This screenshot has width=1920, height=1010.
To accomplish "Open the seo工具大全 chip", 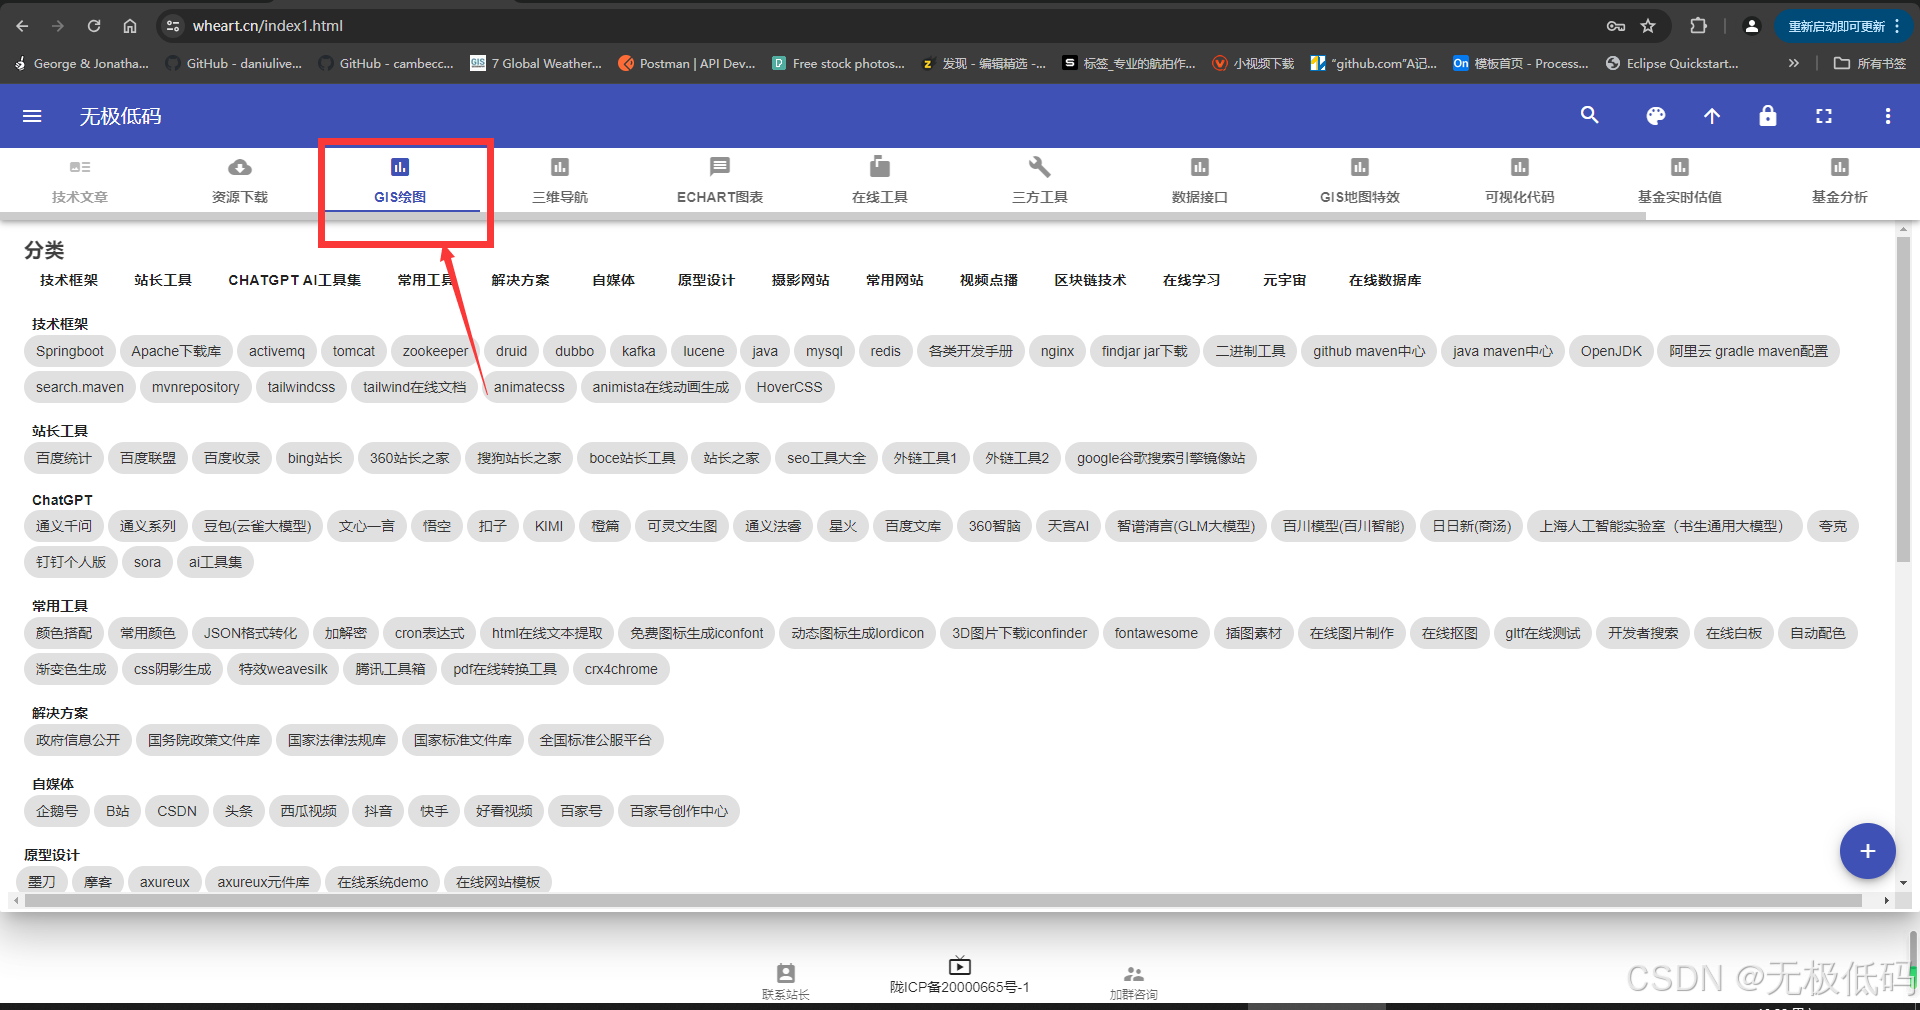I will coord(826,458).
